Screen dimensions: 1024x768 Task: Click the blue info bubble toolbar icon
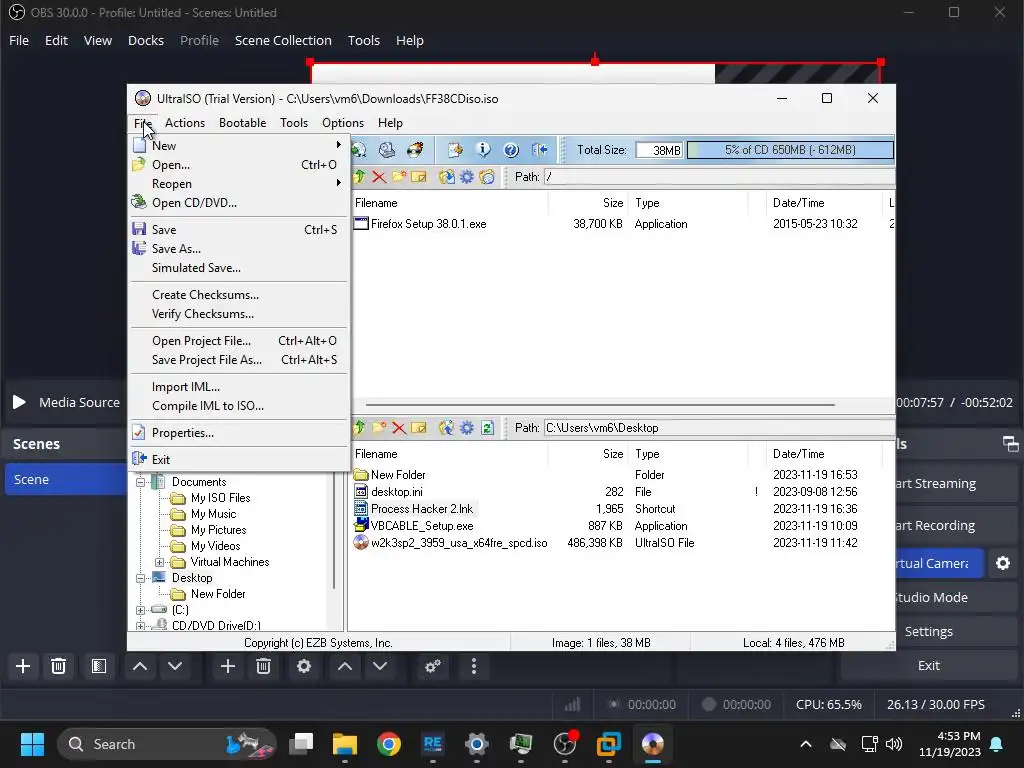coord(483,150)
